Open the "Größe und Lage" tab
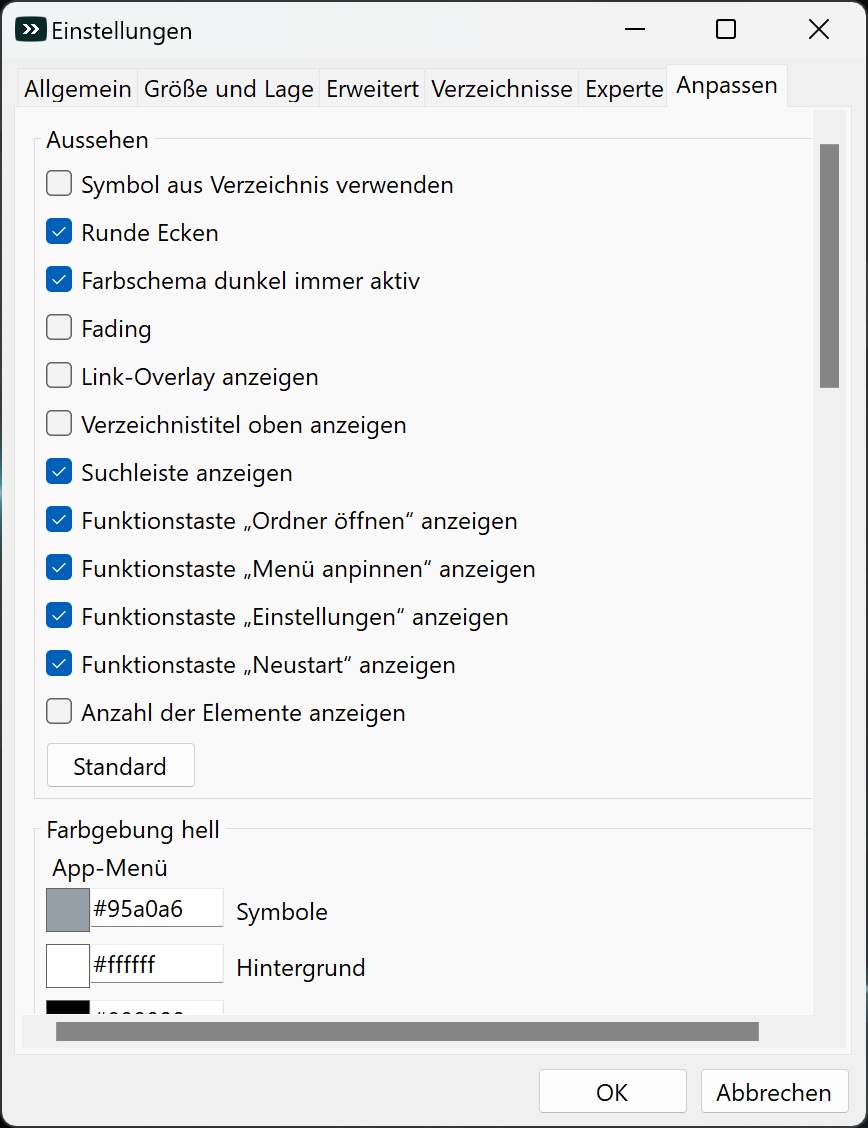Image resolution: width=868 pixels, height=1128 pixels. point(229,88)
